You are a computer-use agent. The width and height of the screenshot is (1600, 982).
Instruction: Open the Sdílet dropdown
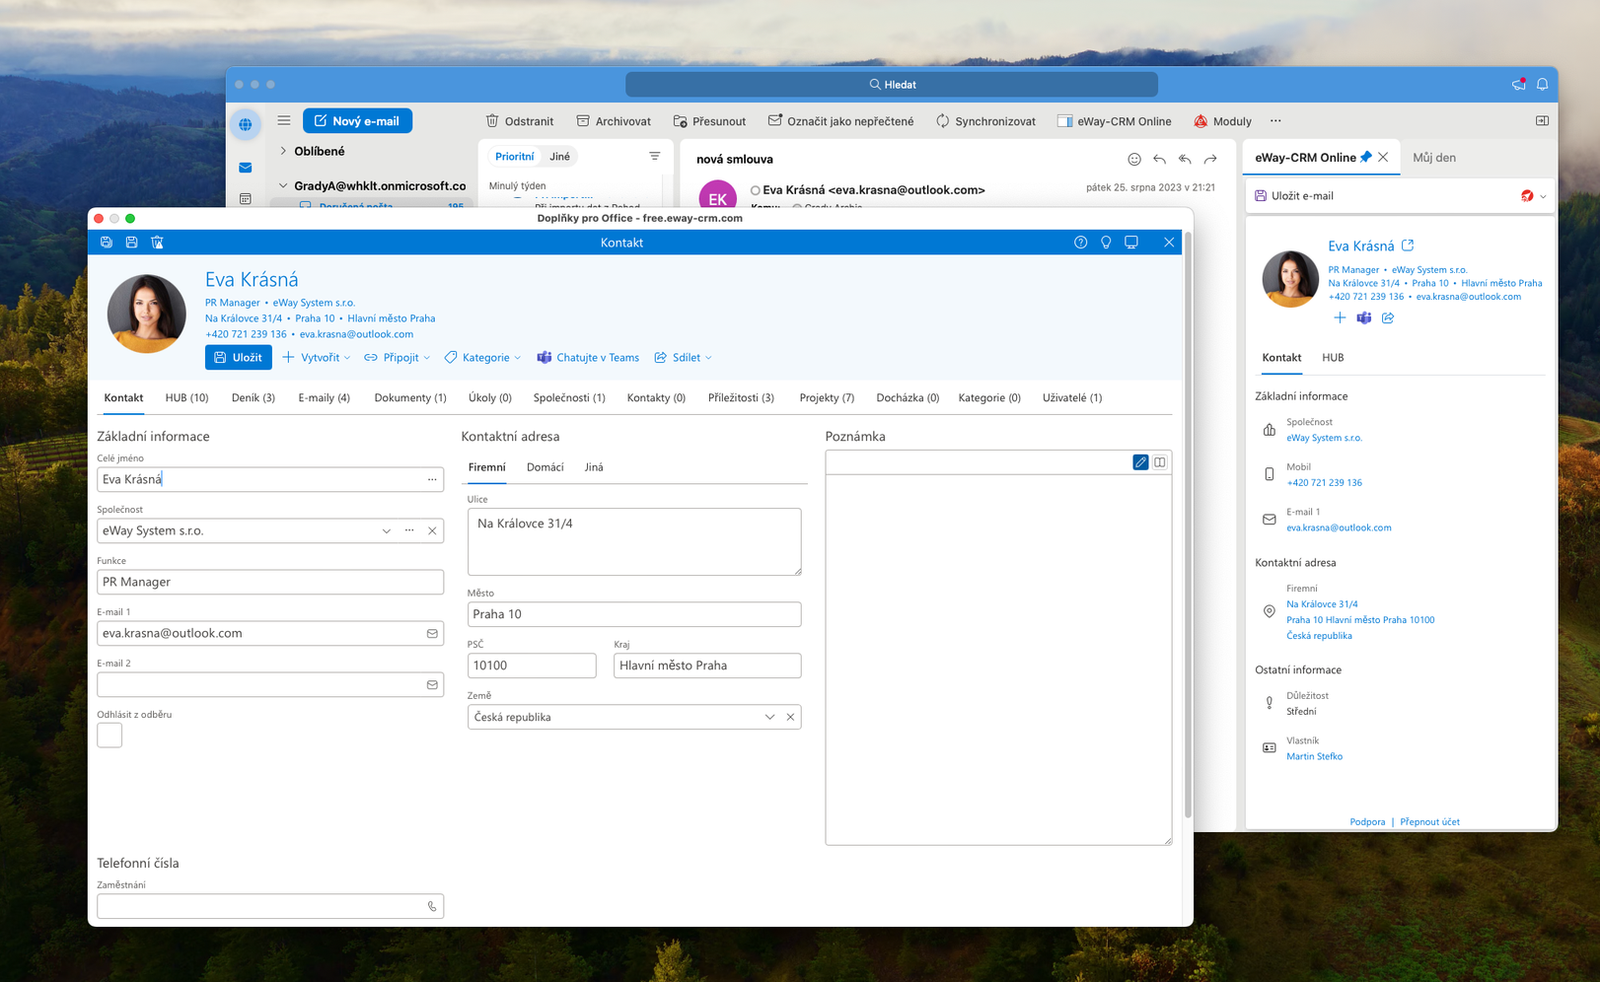tap(683, 357)
